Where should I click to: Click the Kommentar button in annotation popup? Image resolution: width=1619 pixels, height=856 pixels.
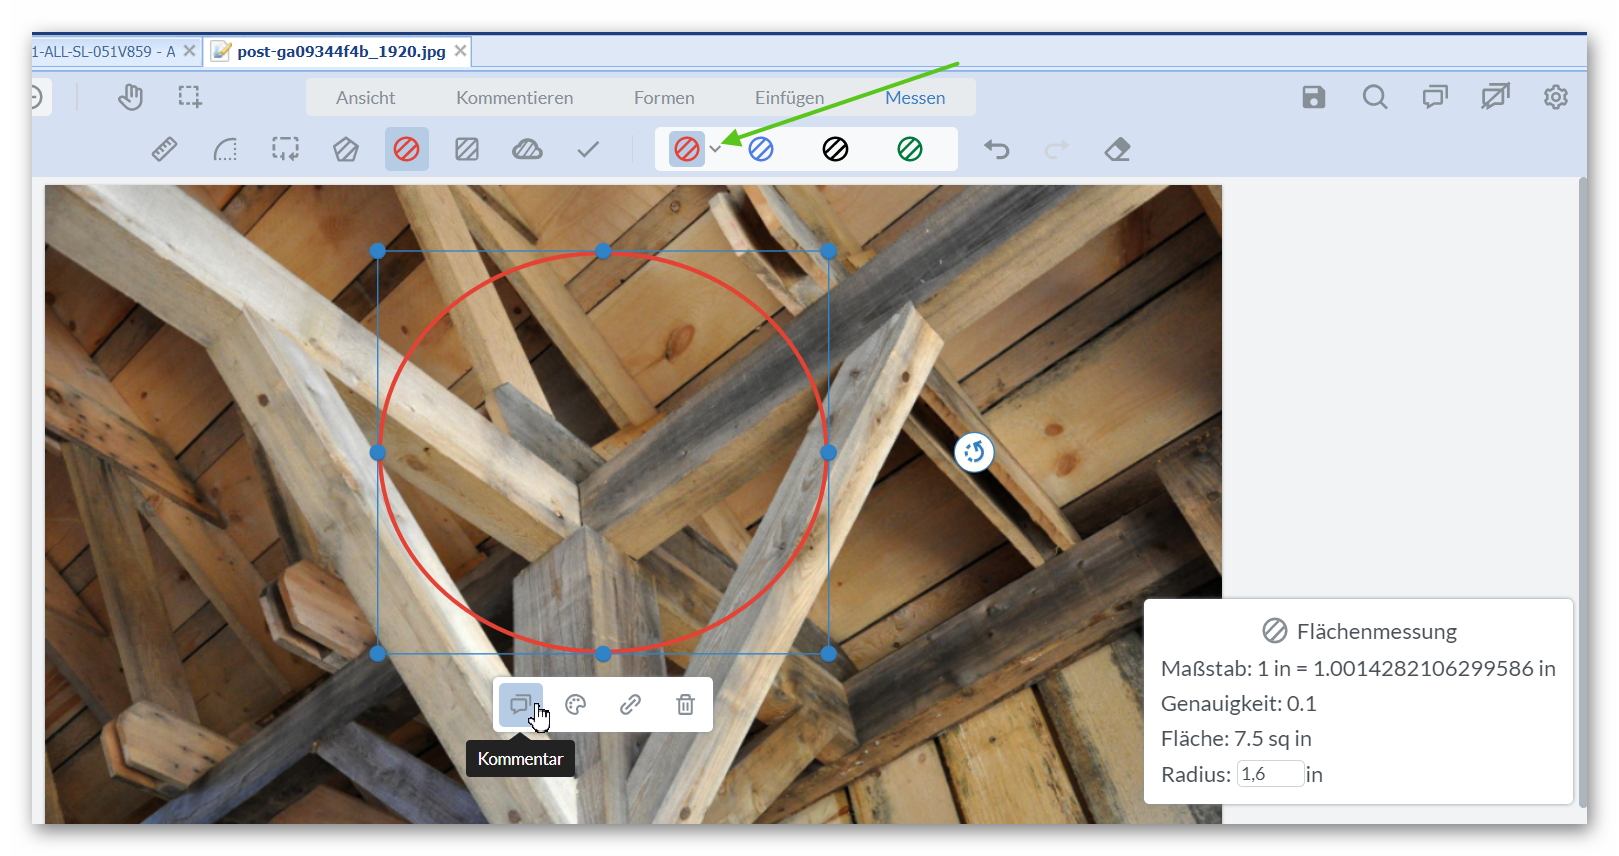click(x=521, y=705)
